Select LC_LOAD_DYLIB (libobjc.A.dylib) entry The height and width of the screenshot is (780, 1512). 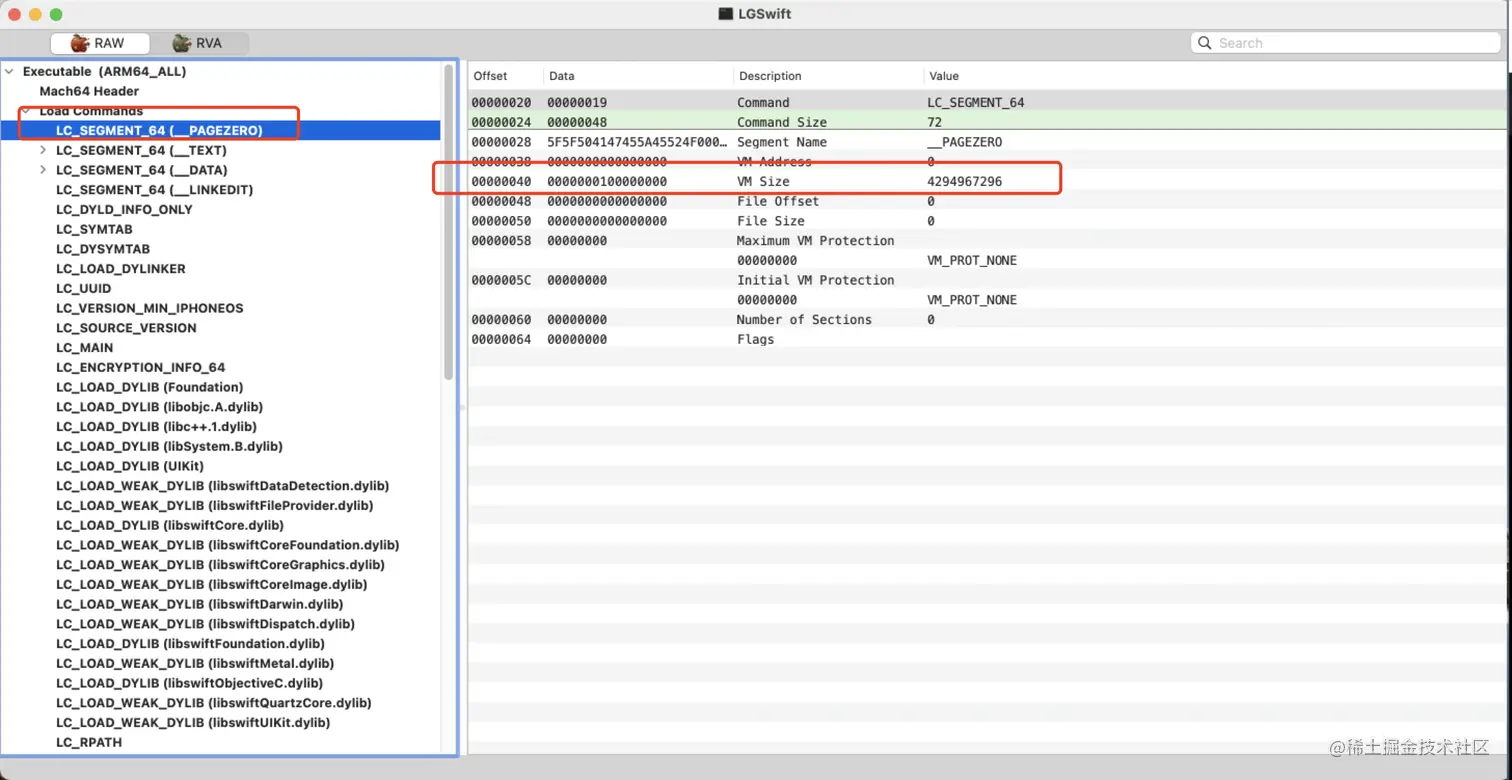160,407
